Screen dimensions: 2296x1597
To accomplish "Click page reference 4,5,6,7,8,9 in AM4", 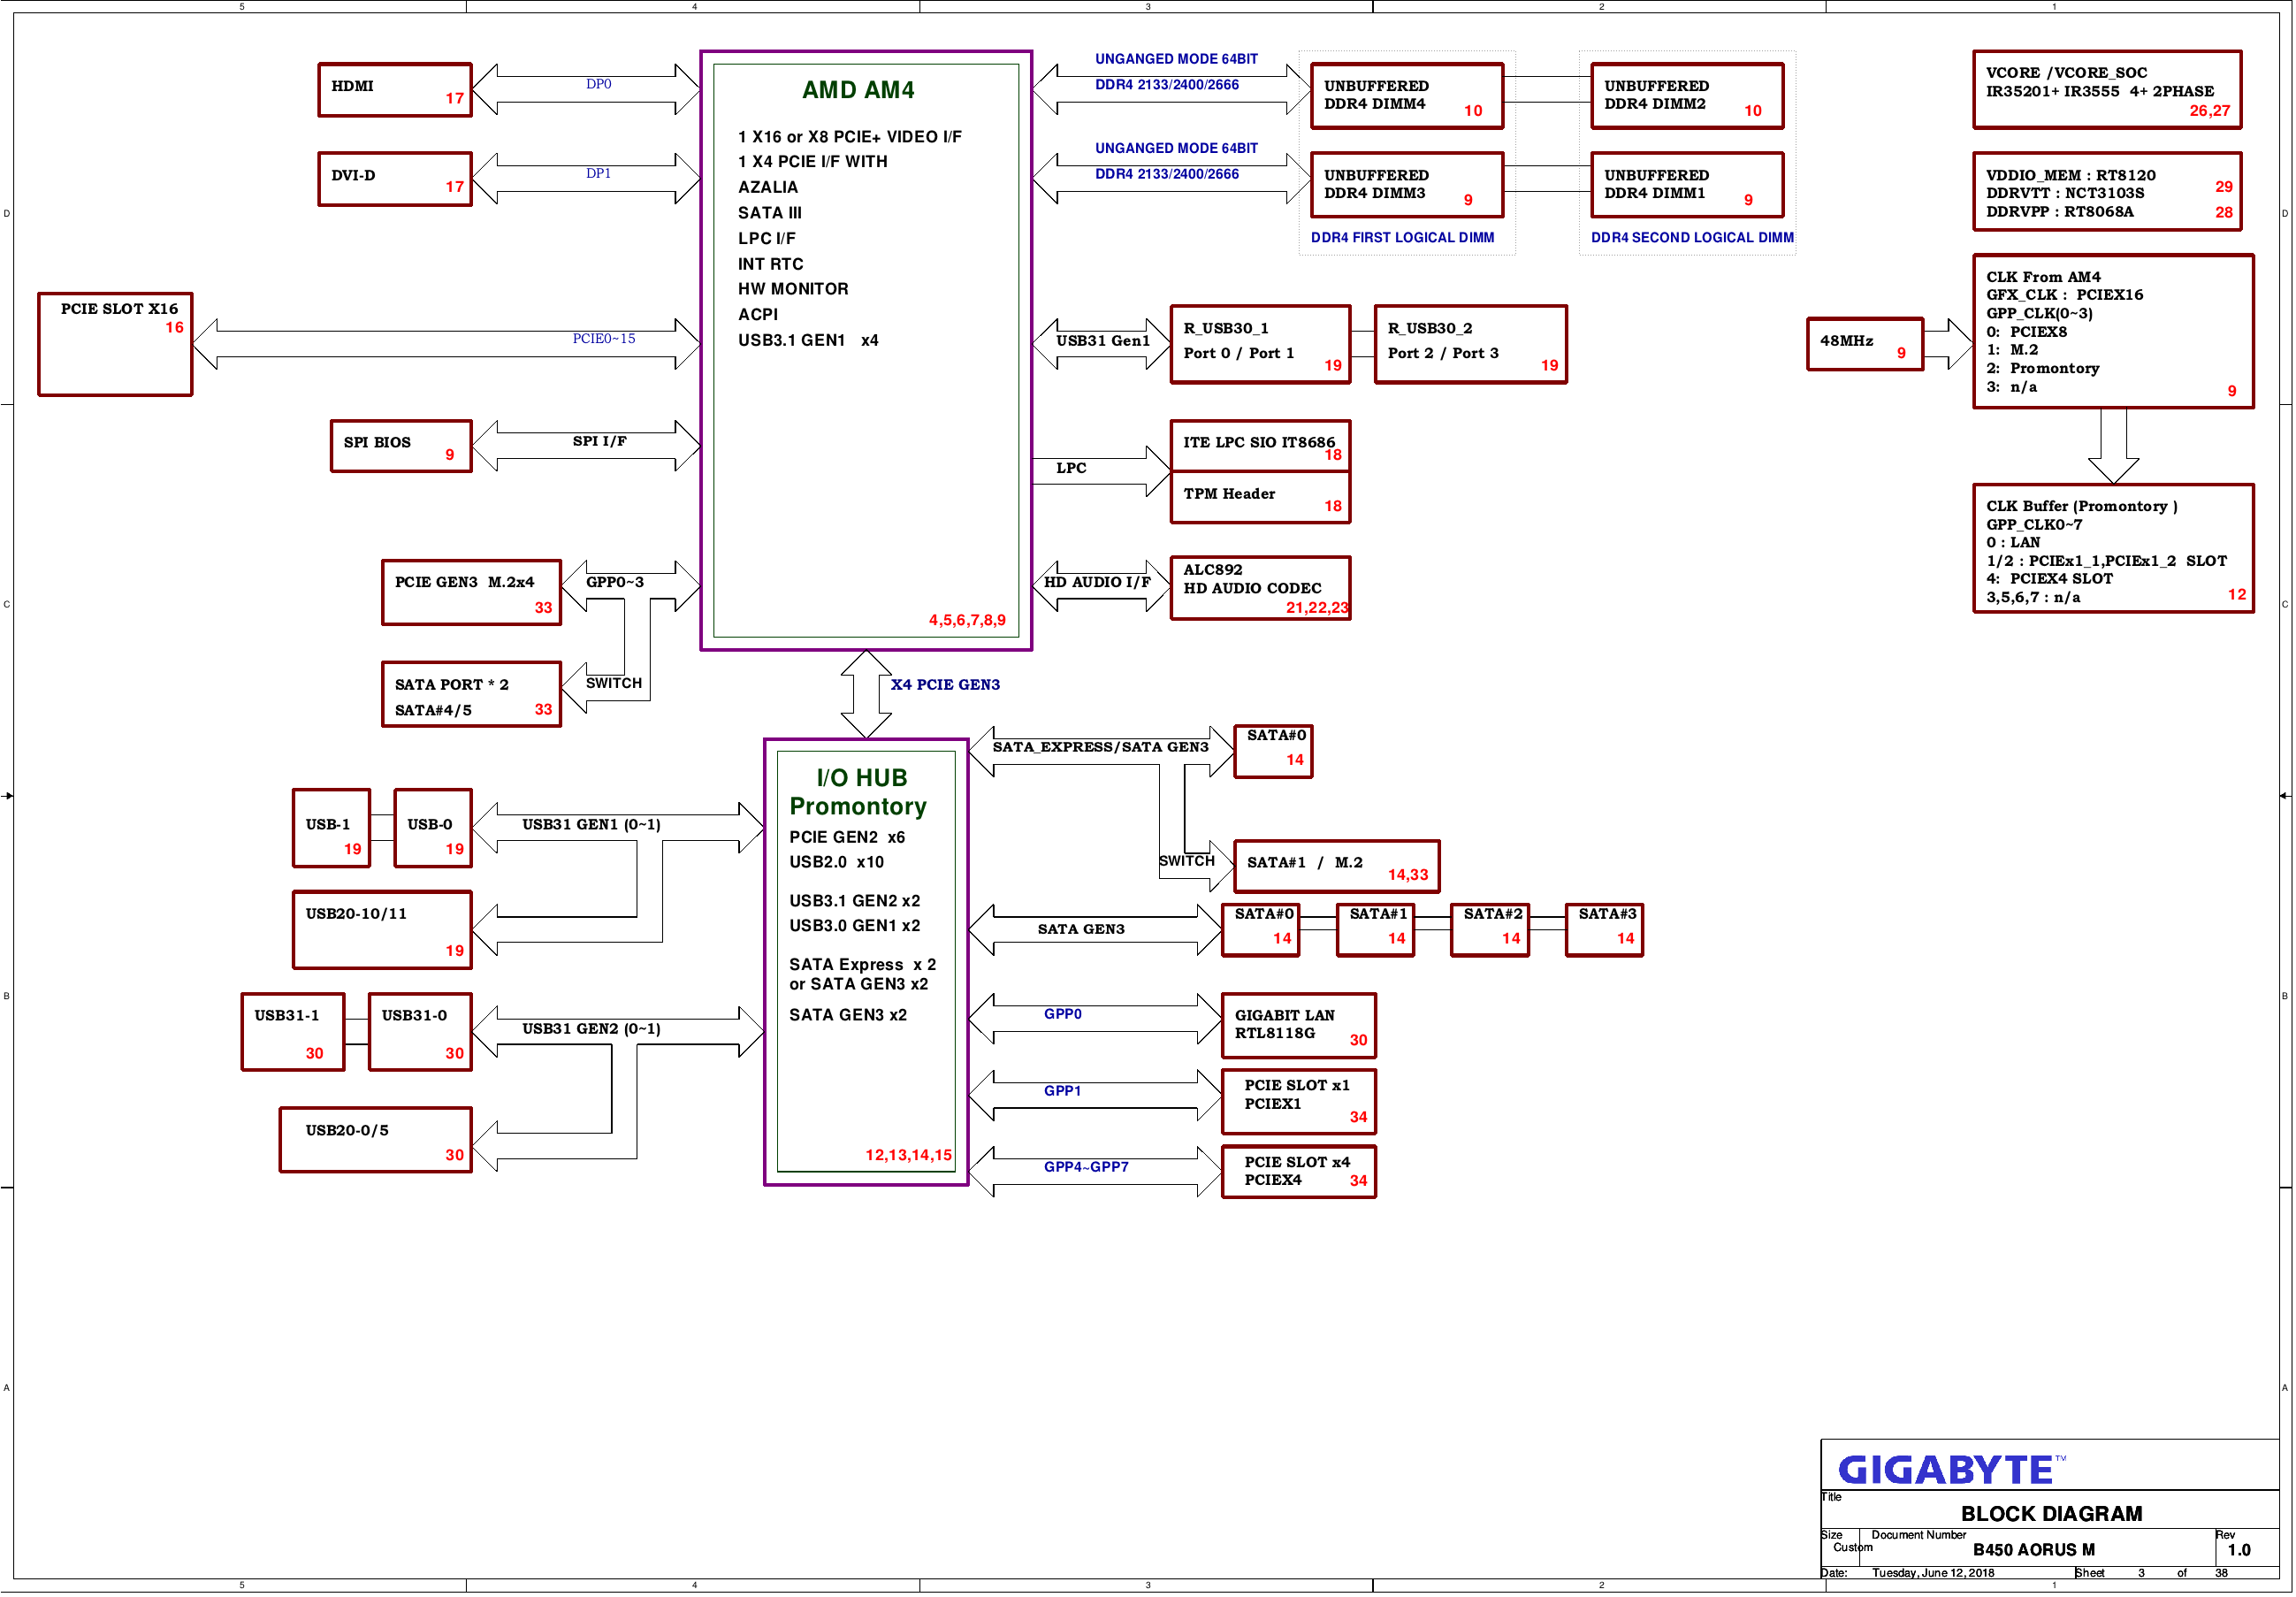I will click(x=967, y=620).
